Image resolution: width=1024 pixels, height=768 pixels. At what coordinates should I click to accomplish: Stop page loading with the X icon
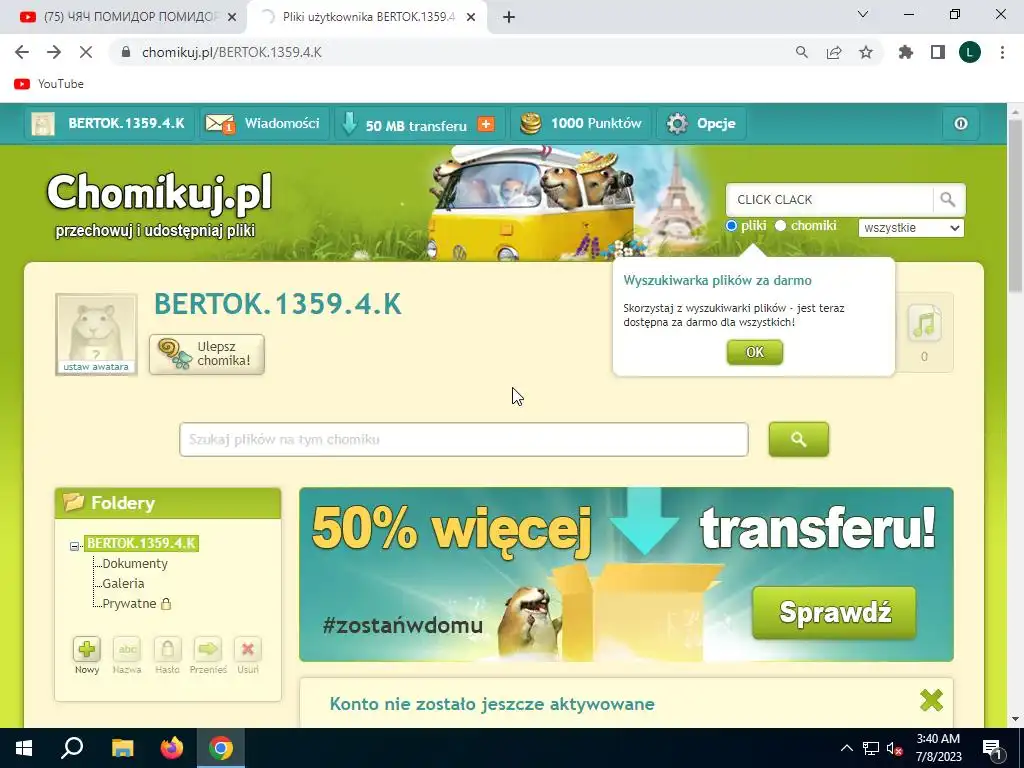click(x=86, y=52)
